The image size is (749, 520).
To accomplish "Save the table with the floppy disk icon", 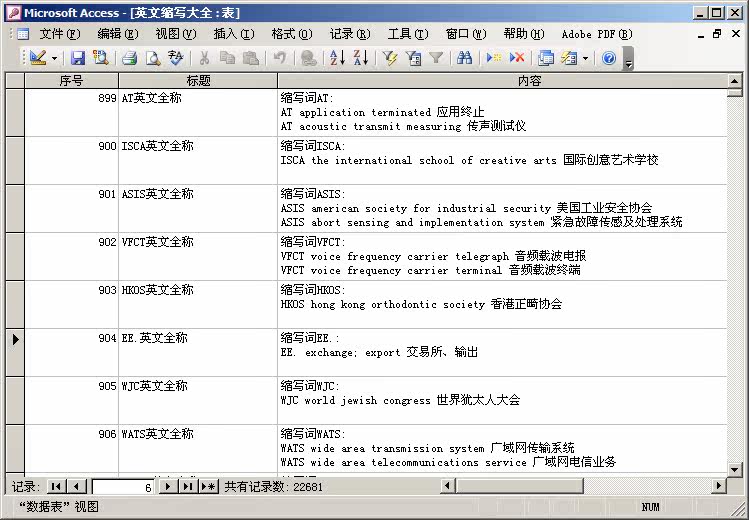I will (77, 58).
